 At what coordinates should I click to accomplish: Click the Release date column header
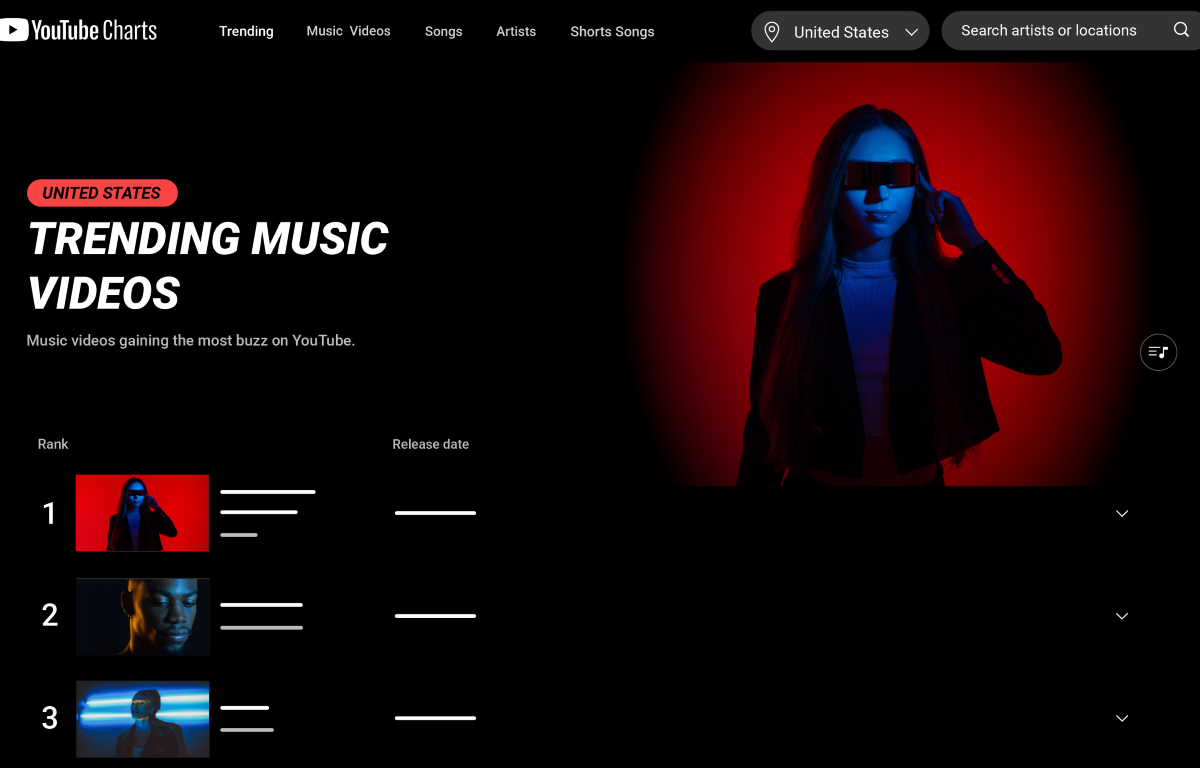(430, 444)
